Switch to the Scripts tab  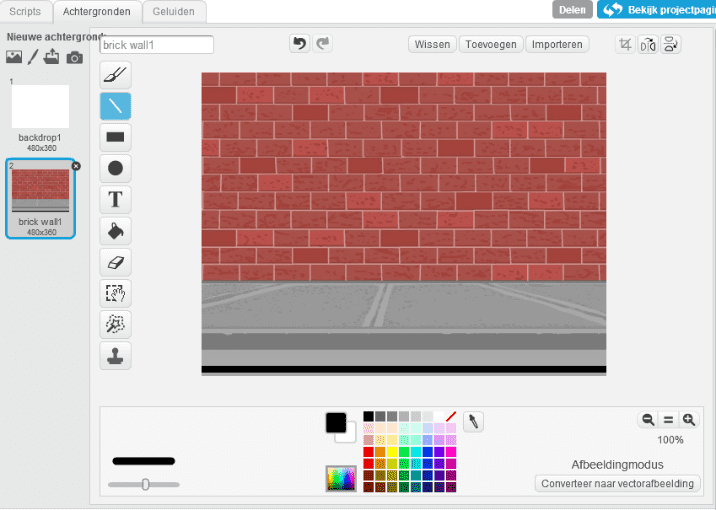click(x=25, y=11)
